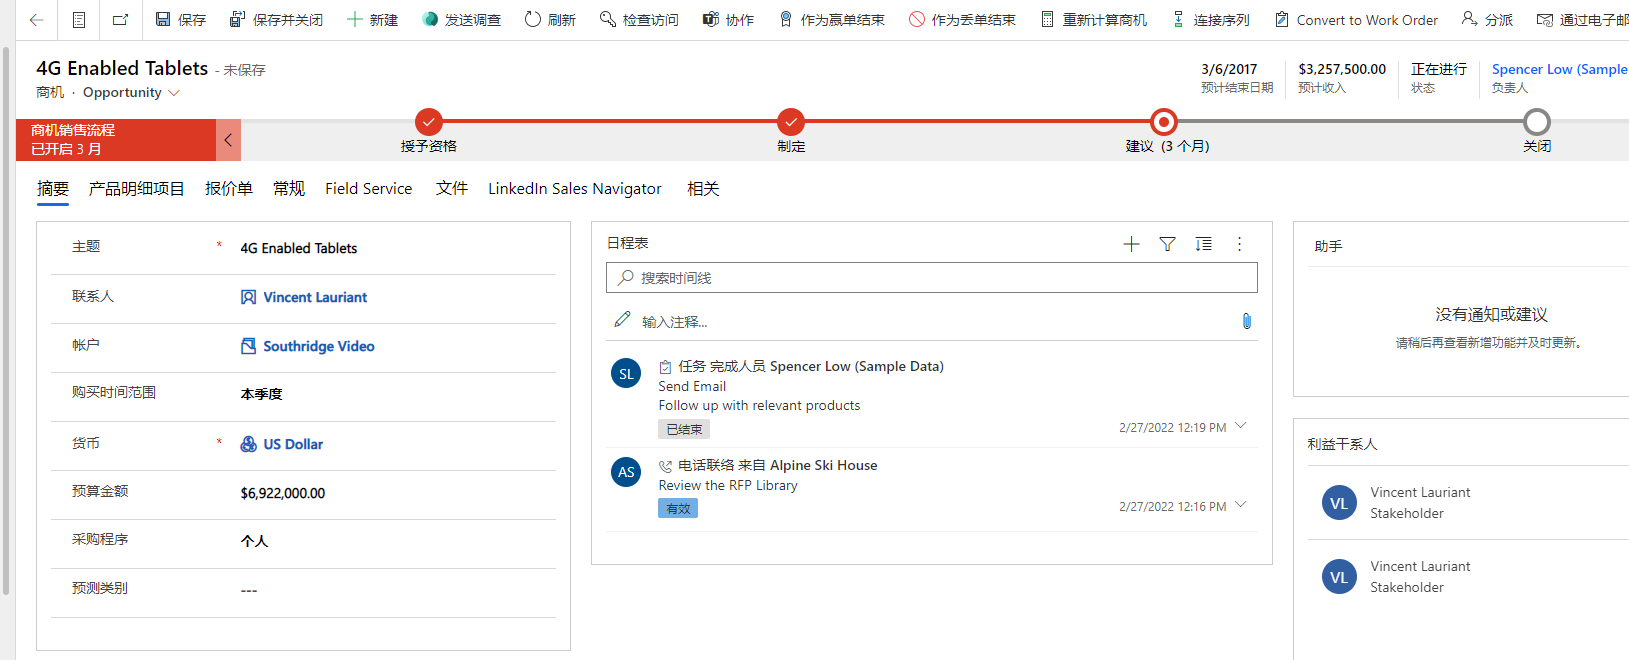Select the 授予资格 stage marker
1629x660 pixels.
coord(429,122)
